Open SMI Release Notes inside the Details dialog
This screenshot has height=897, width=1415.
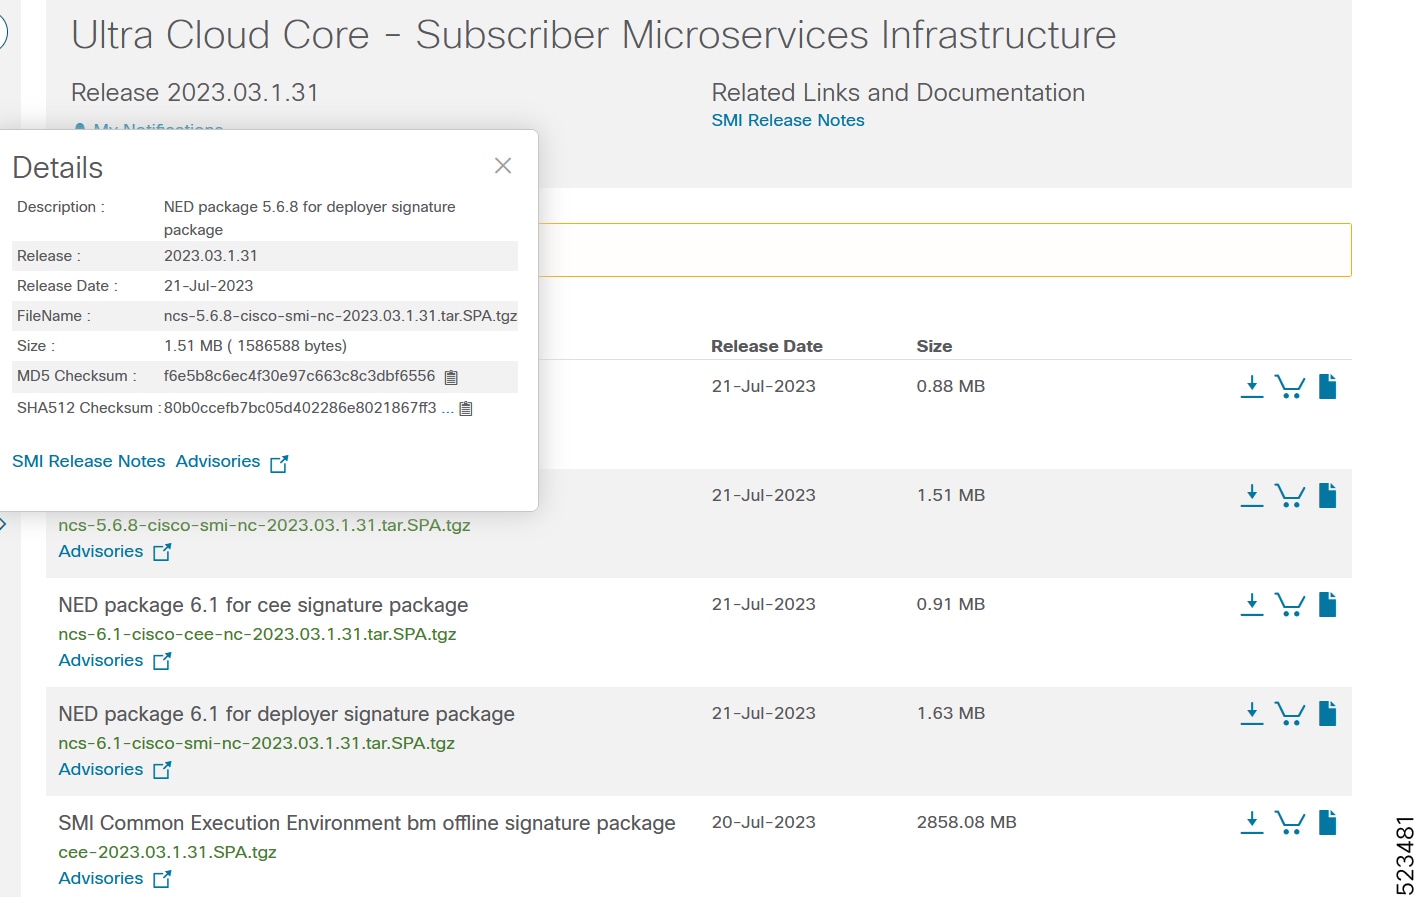(x=88, y=461)
